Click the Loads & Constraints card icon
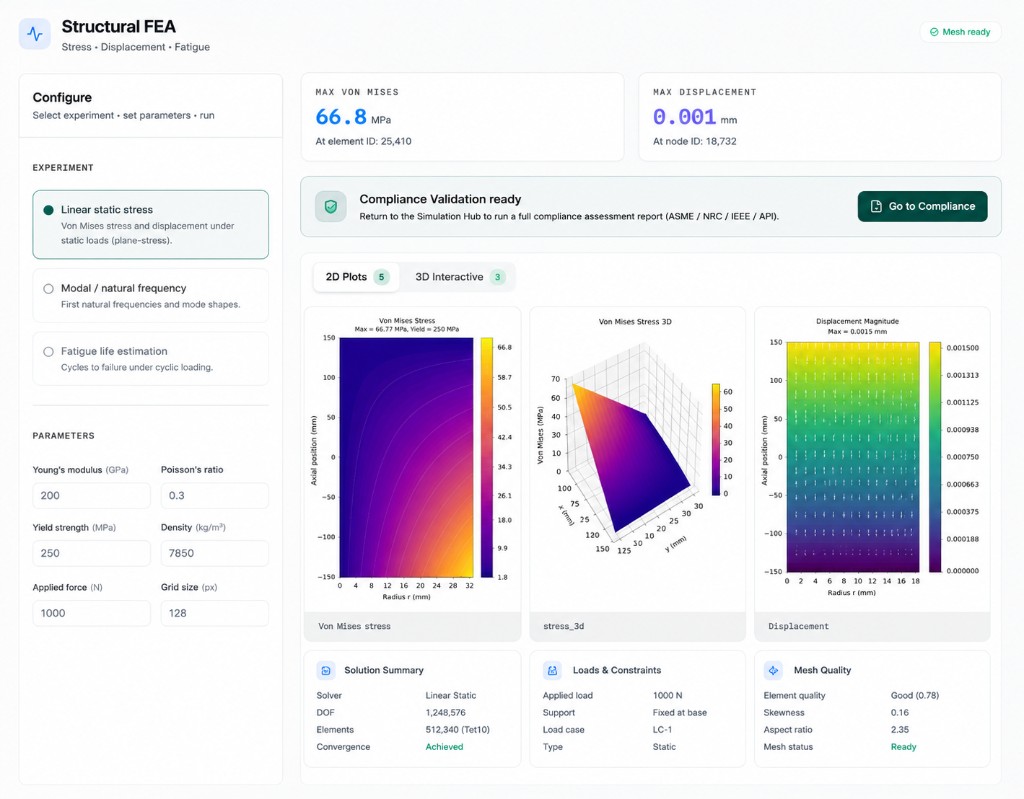This screenshot has height=799, width=1024. [x=552, y=670]
